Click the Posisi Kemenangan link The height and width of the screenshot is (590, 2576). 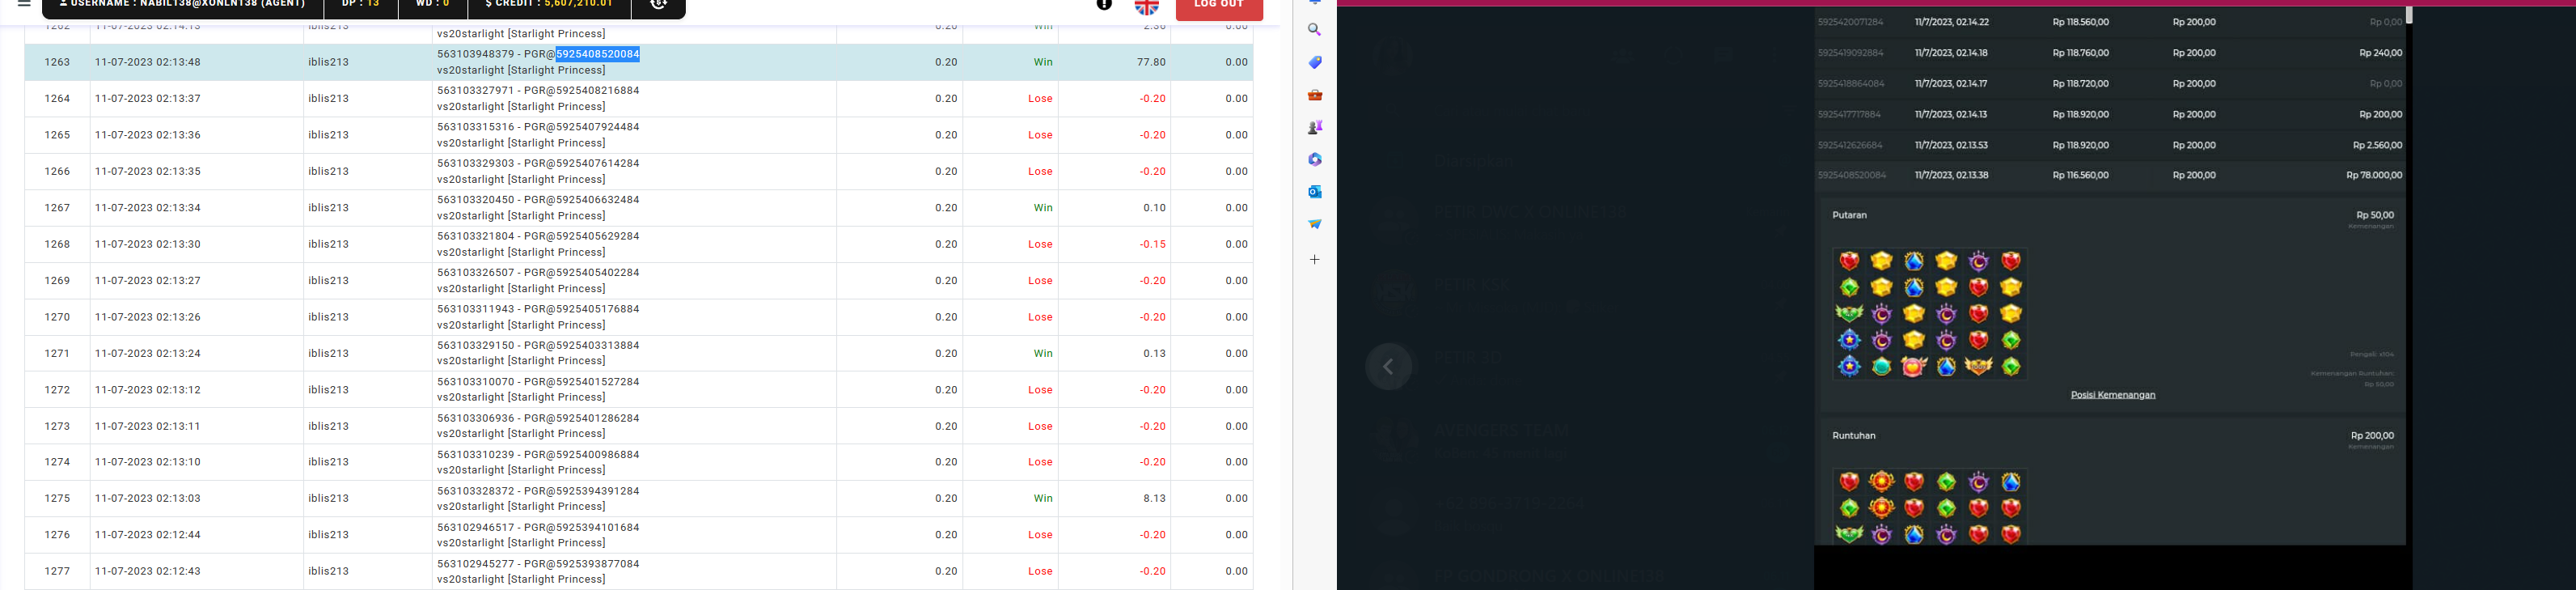[x=2112, y=395]
